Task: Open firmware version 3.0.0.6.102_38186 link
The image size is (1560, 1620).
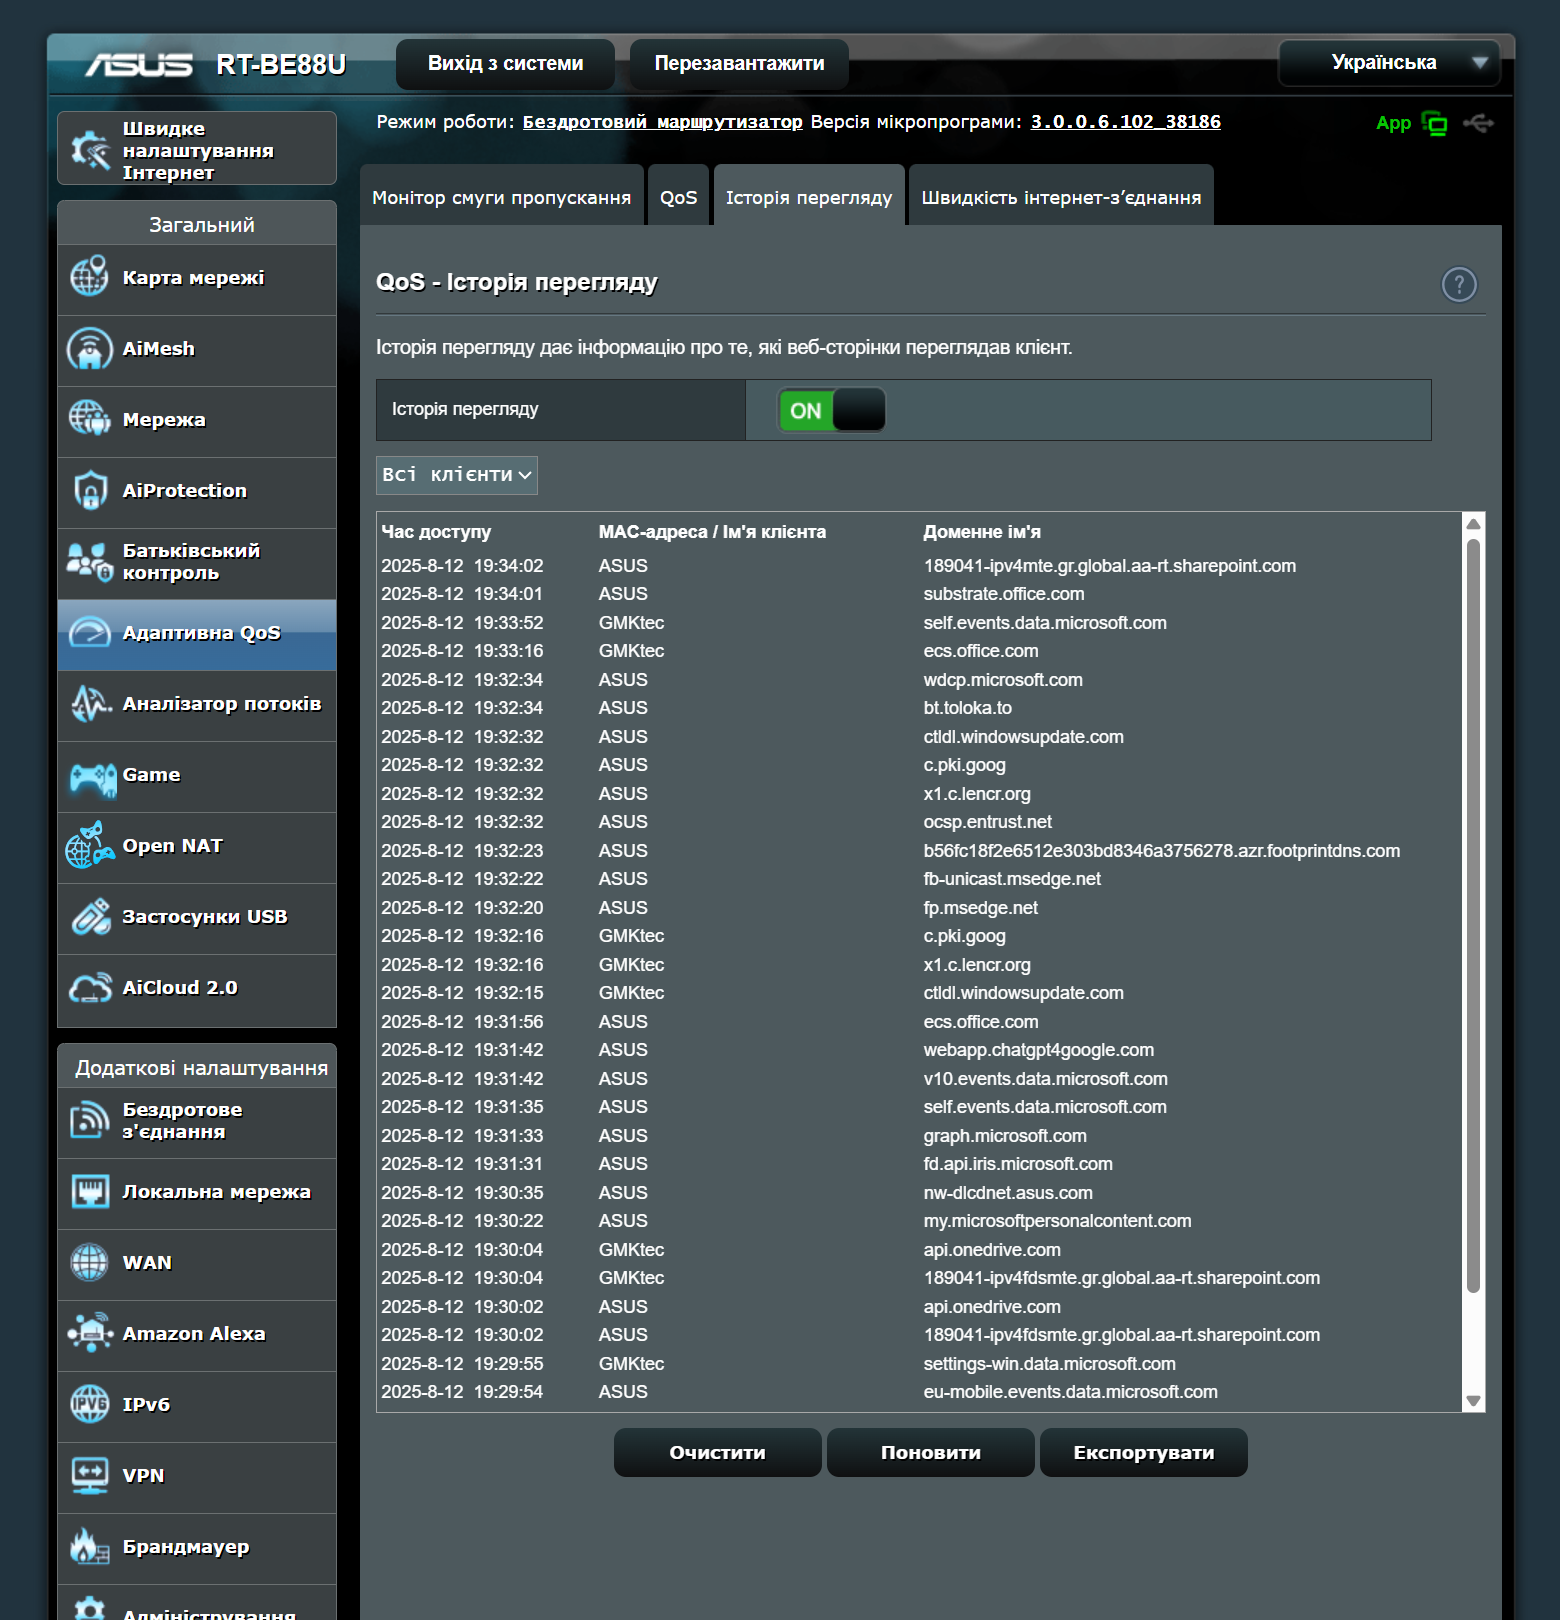Action: 1126,122
